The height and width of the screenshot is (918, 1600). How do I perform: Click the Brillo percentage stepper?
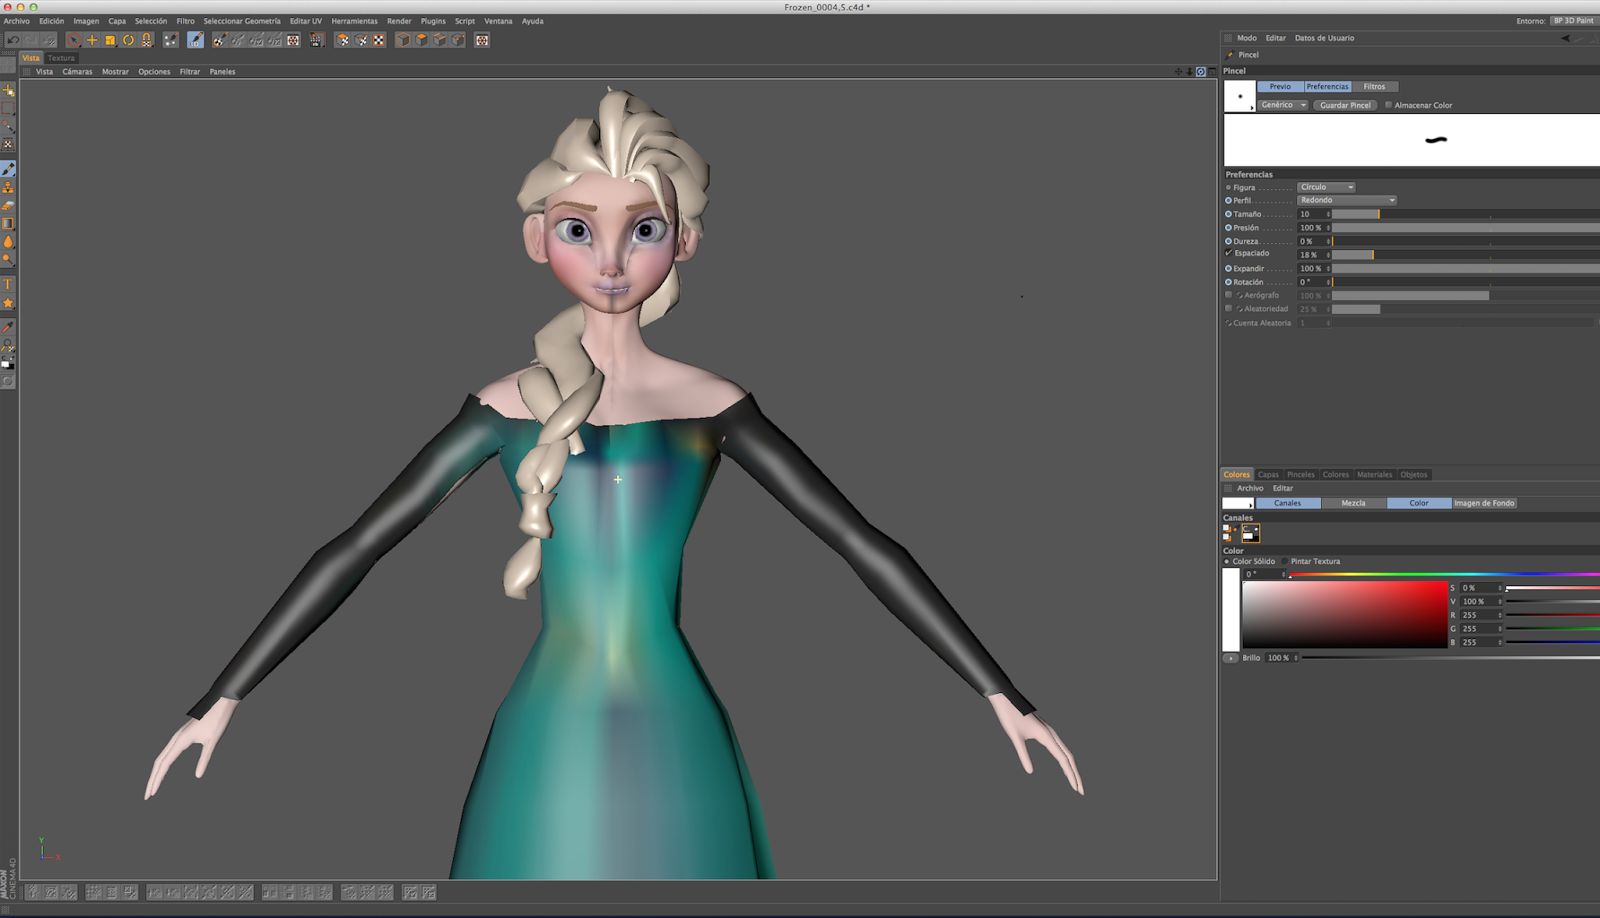click(x=1296, y=658)
